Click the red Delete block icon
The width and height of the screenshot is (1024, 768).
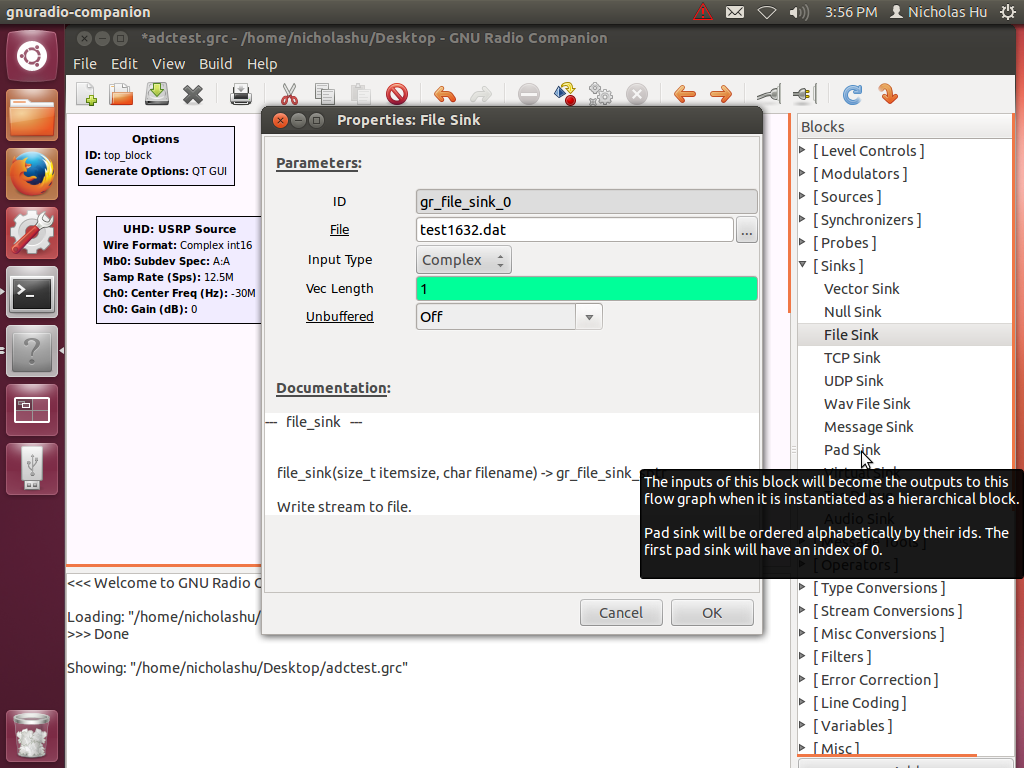[396, 95]
